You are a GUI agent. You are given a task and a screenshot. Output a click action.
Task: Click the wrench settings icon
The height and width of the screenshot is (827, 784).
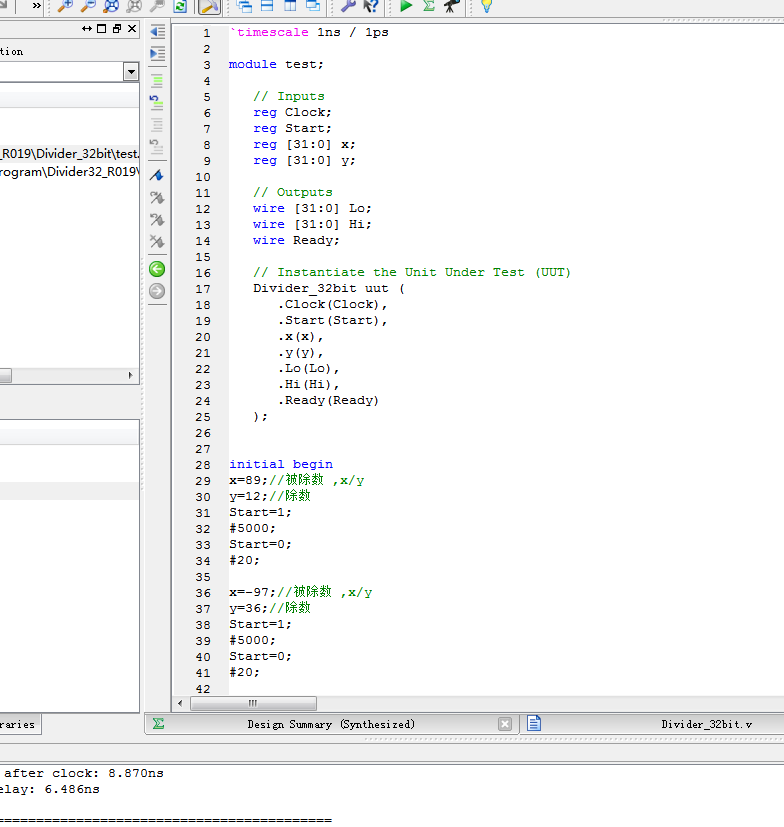348,6
